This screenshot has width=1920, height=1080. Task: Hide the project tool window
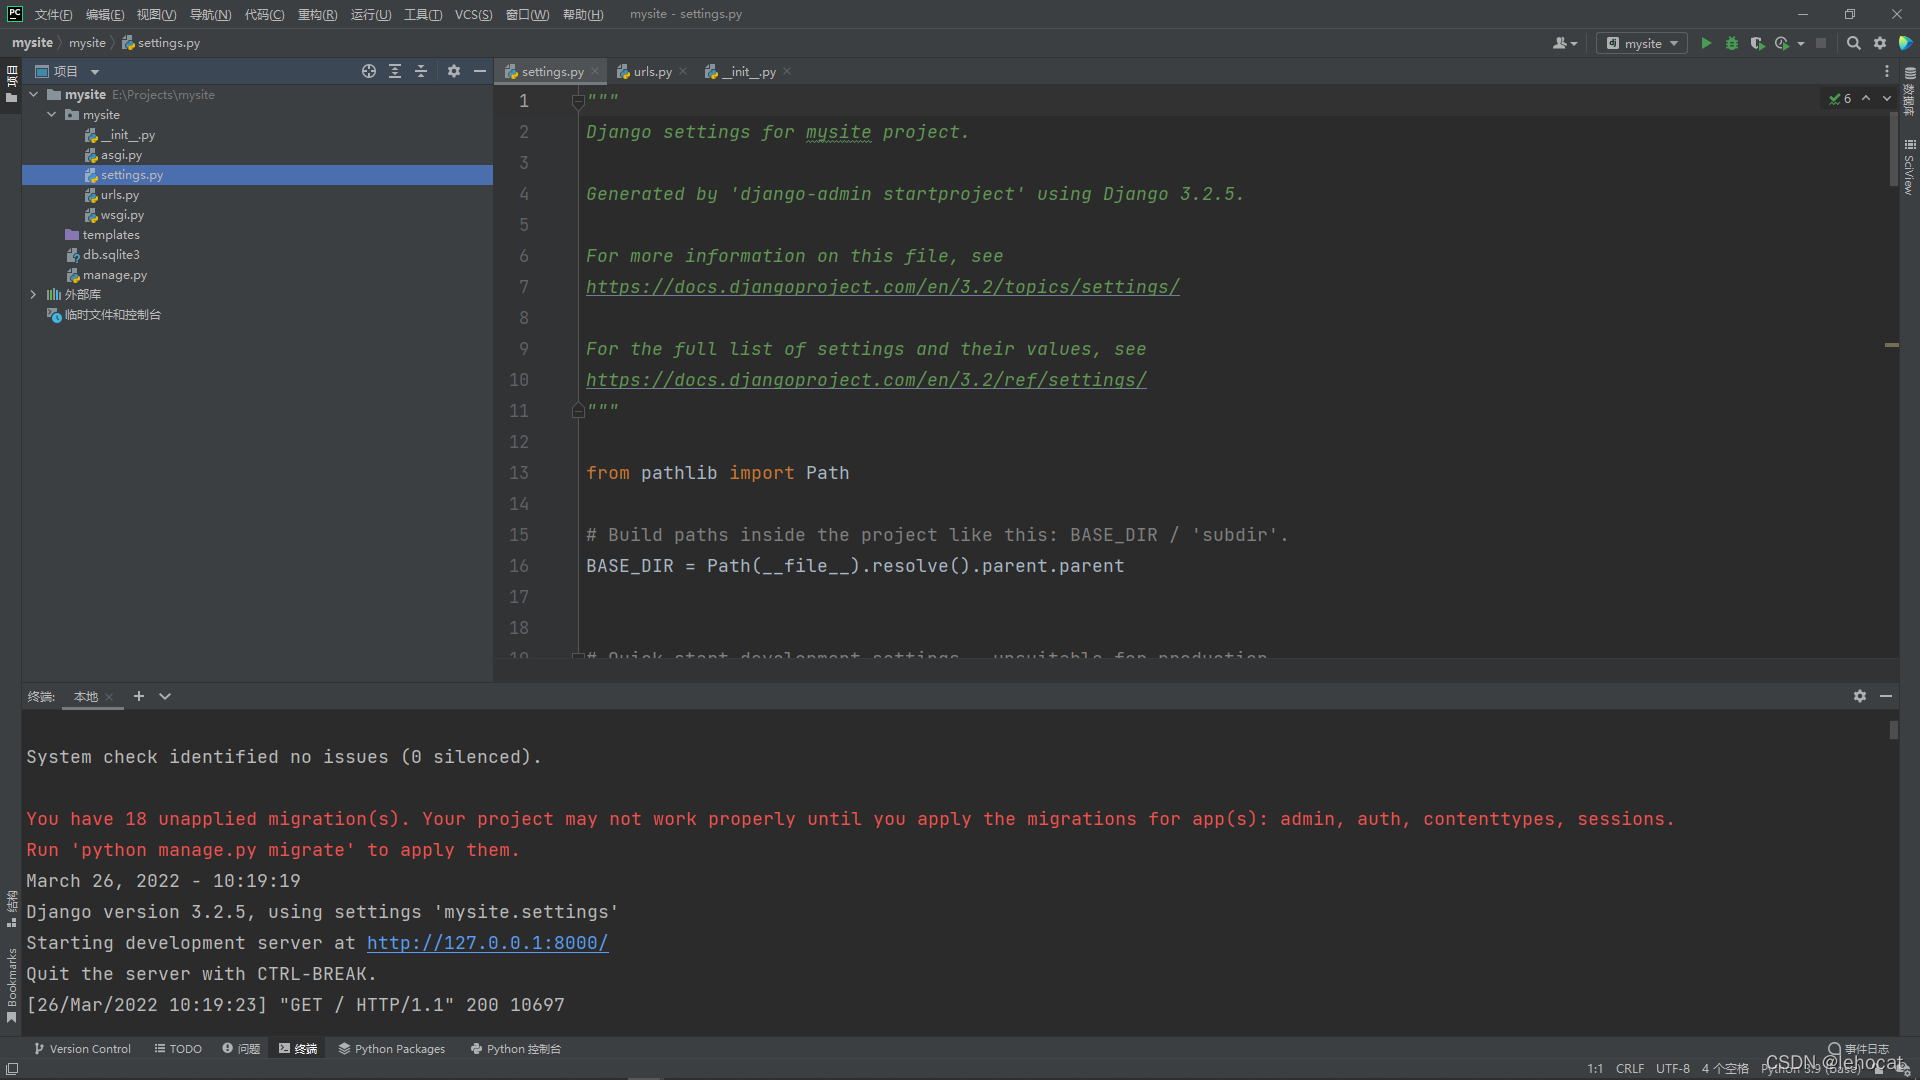(480, 71)
